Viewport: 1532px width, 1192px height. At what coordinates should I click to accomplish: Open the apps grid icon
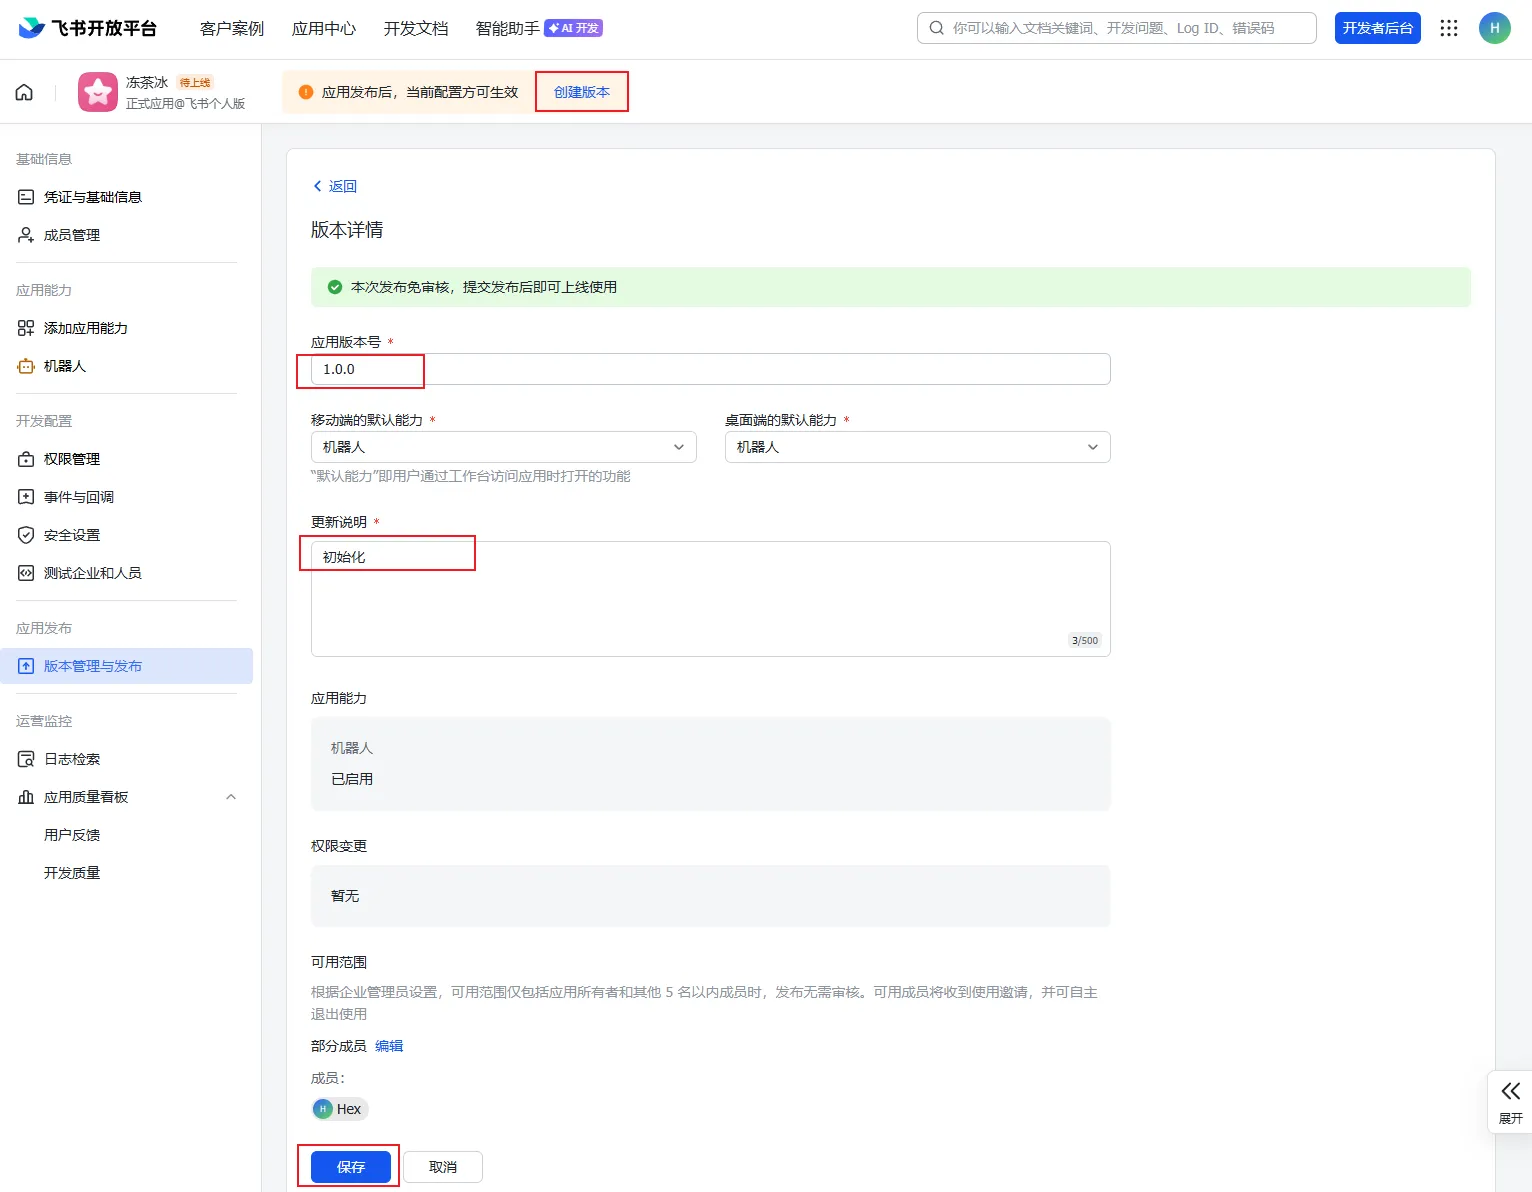pos(1449,28)
